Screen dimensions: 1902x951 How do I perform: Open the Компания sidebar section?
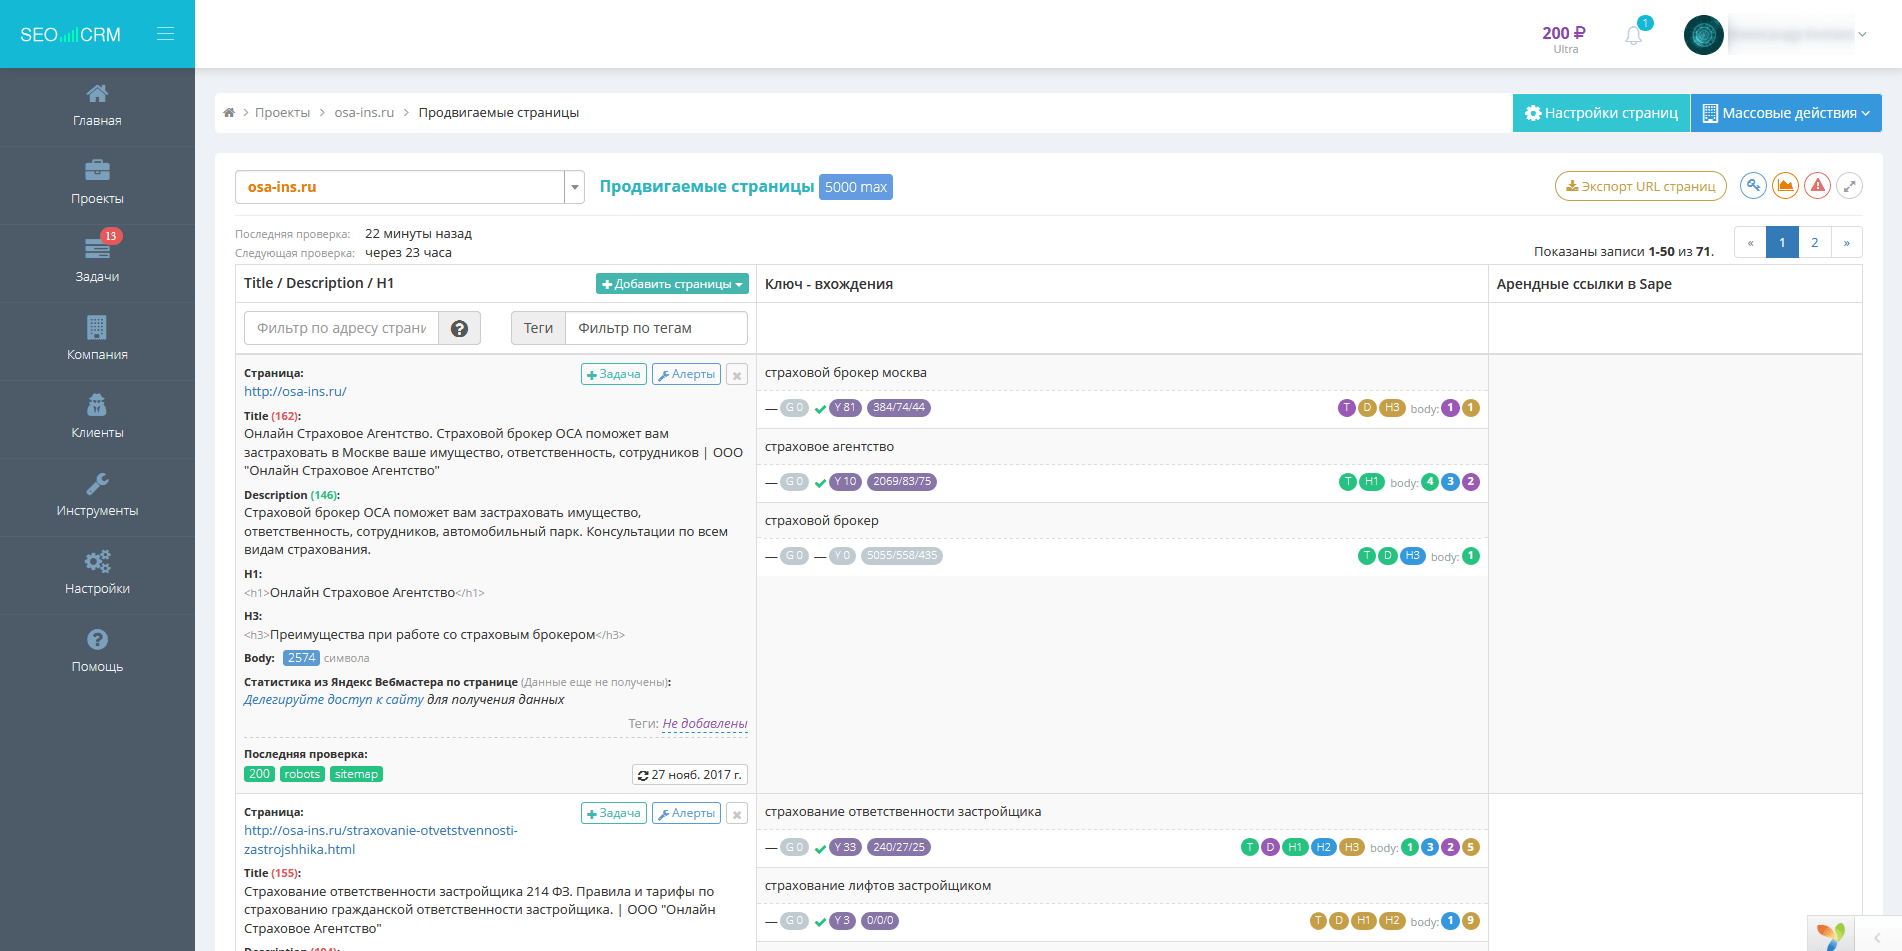97,341
